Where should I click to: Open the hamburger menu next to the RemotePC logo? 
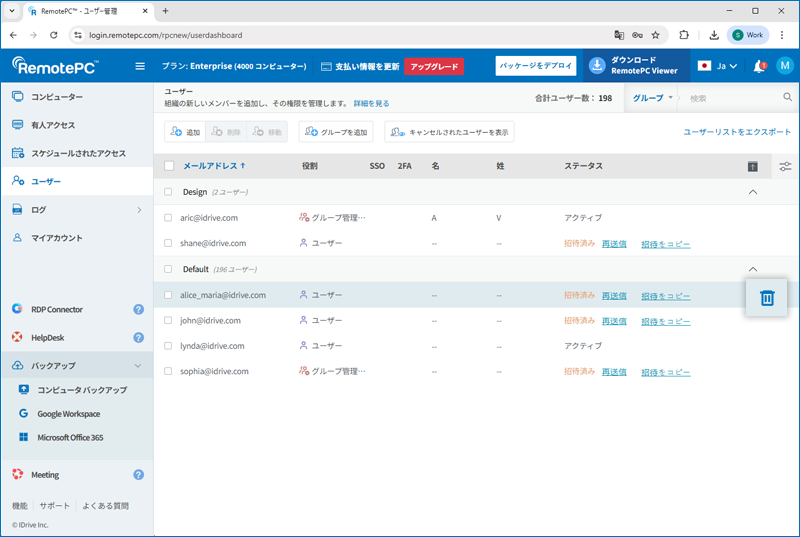click(x=140, y=66)
